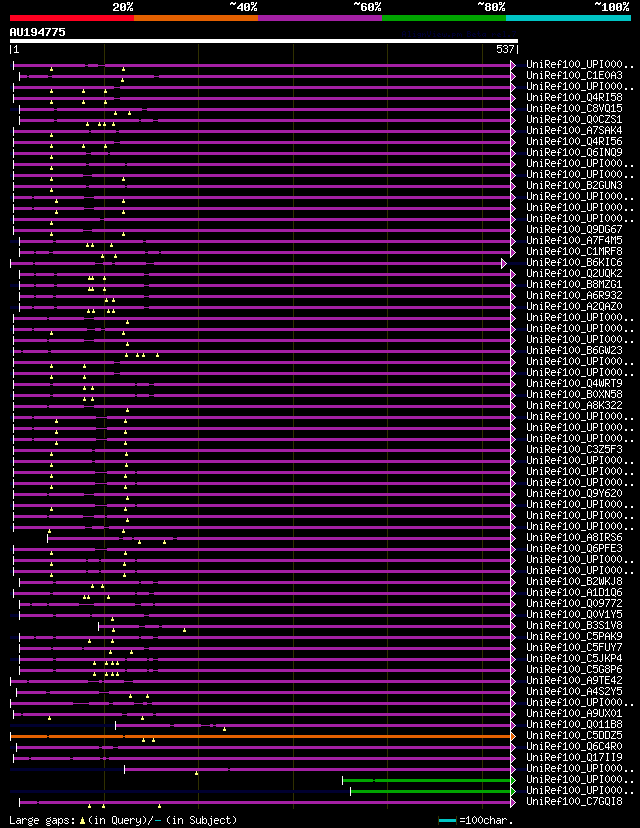
Task: Click the UniRef100_A2QAZ0 hit name
Action: click(575, 307)
